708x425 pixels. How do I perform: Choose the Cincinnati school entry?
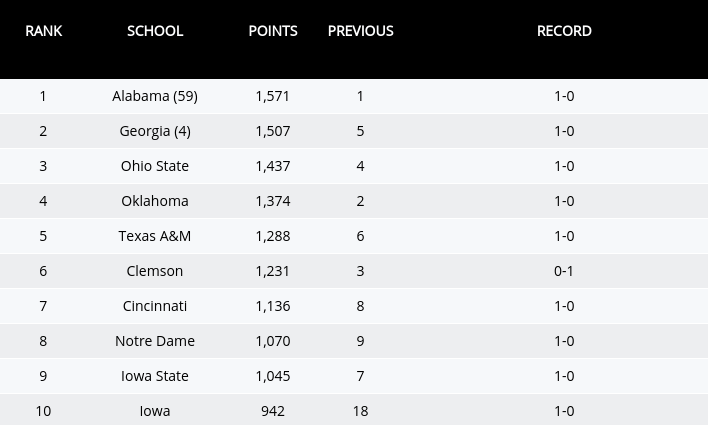[x=155, y=306]
